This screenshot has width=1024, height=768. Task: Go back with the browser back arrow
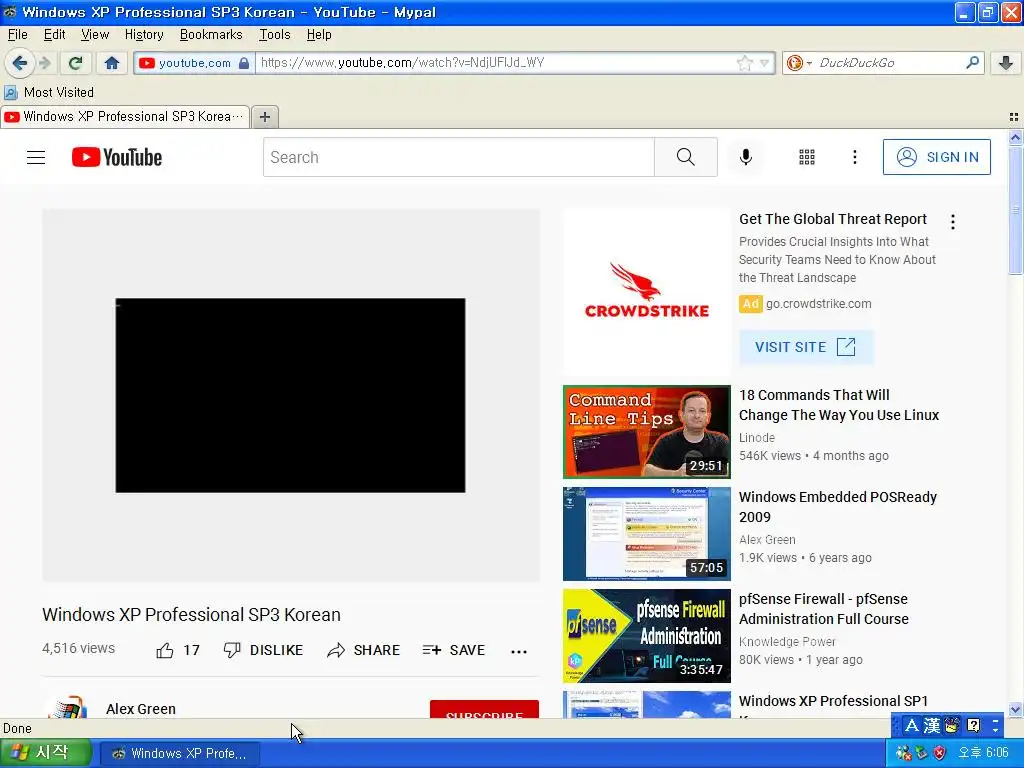[19, 63]
